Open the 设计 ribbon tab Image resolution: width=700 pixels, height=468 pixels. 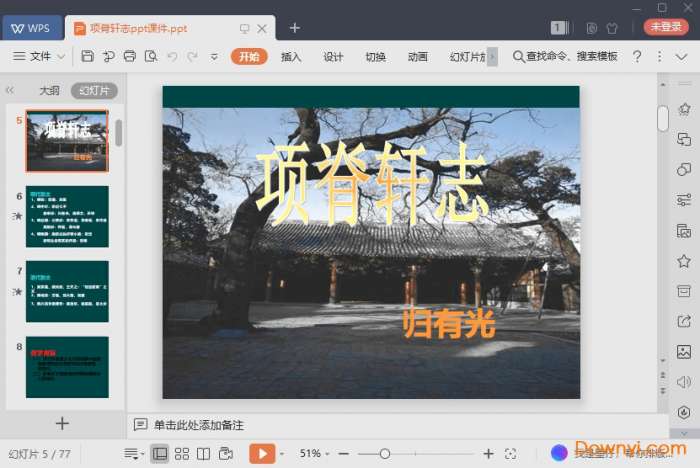coord(333,57)
